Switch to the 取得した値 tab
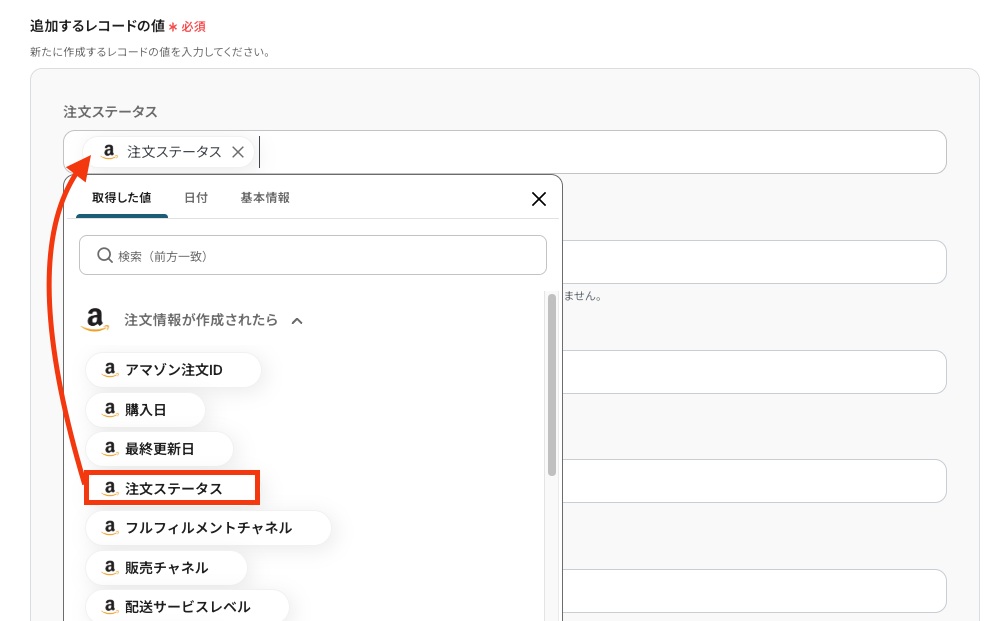The height and width of the screenshot is (621, 1006). point(121,198)
